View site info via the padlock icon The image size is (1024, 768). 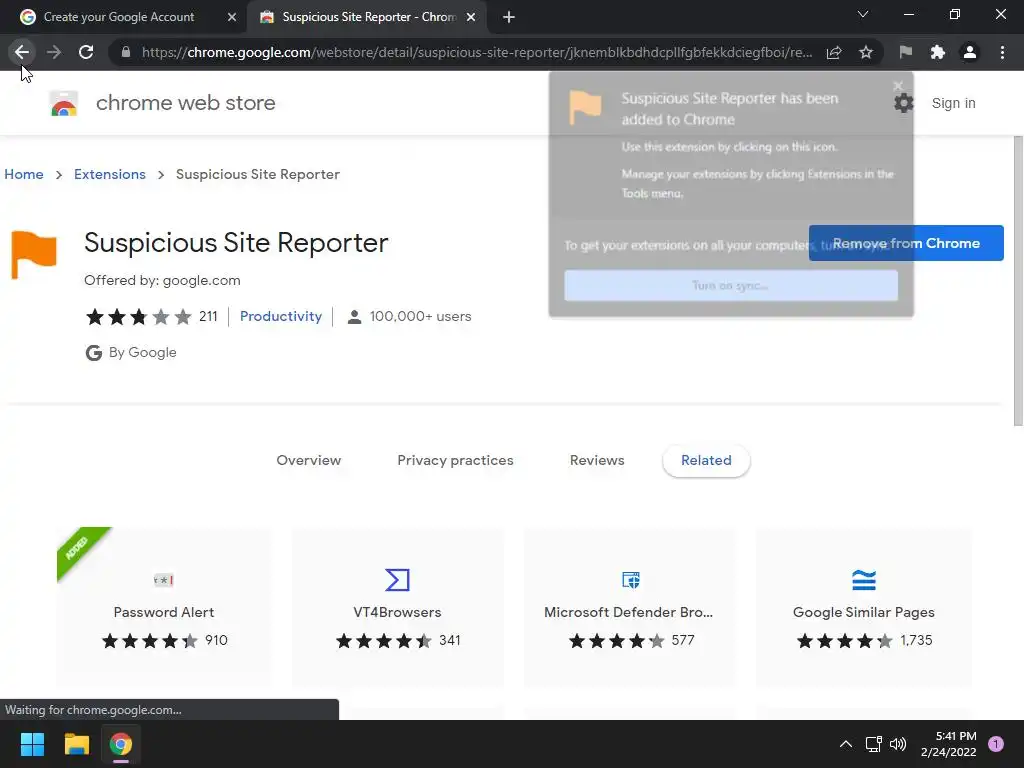[x=126, y=52]
